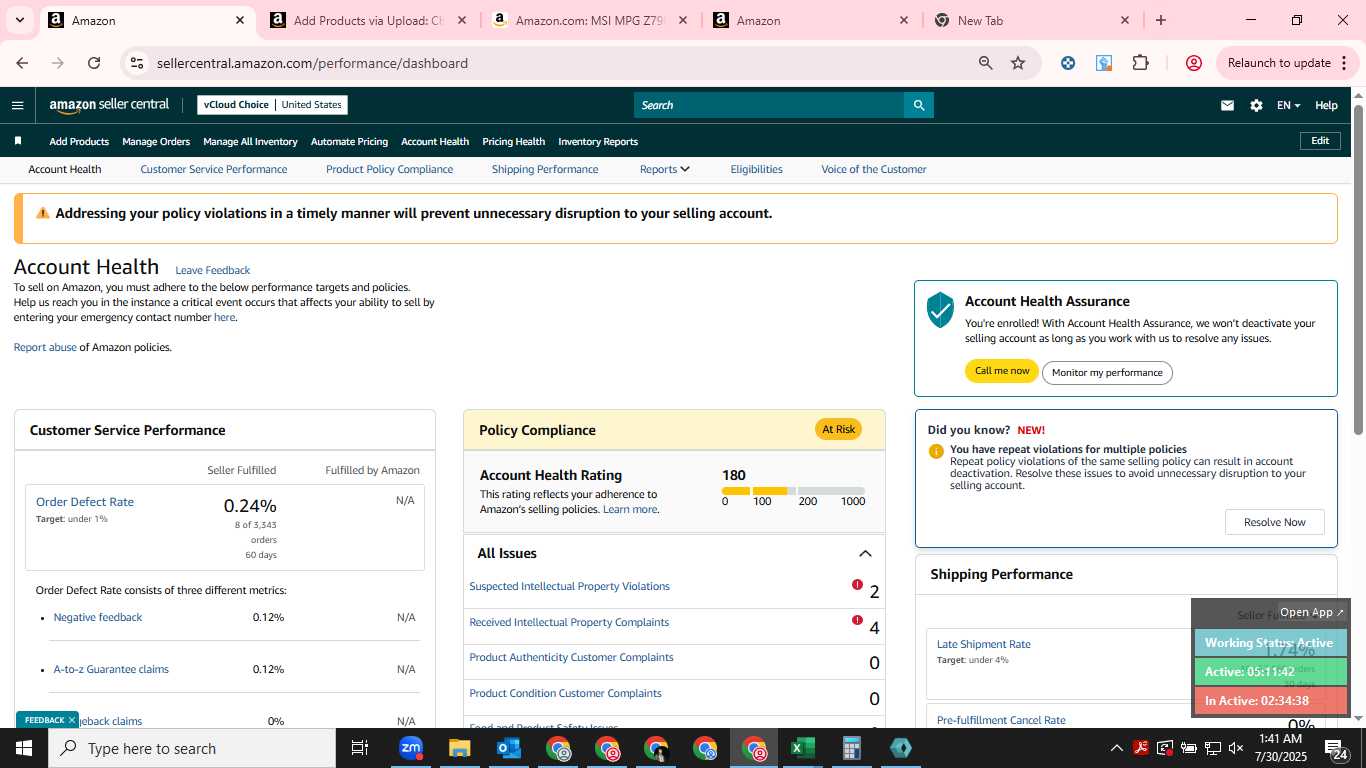1366x768 pixels.
Task: Open Voice of the Customer tab
Action: click(x=874, y=169)
